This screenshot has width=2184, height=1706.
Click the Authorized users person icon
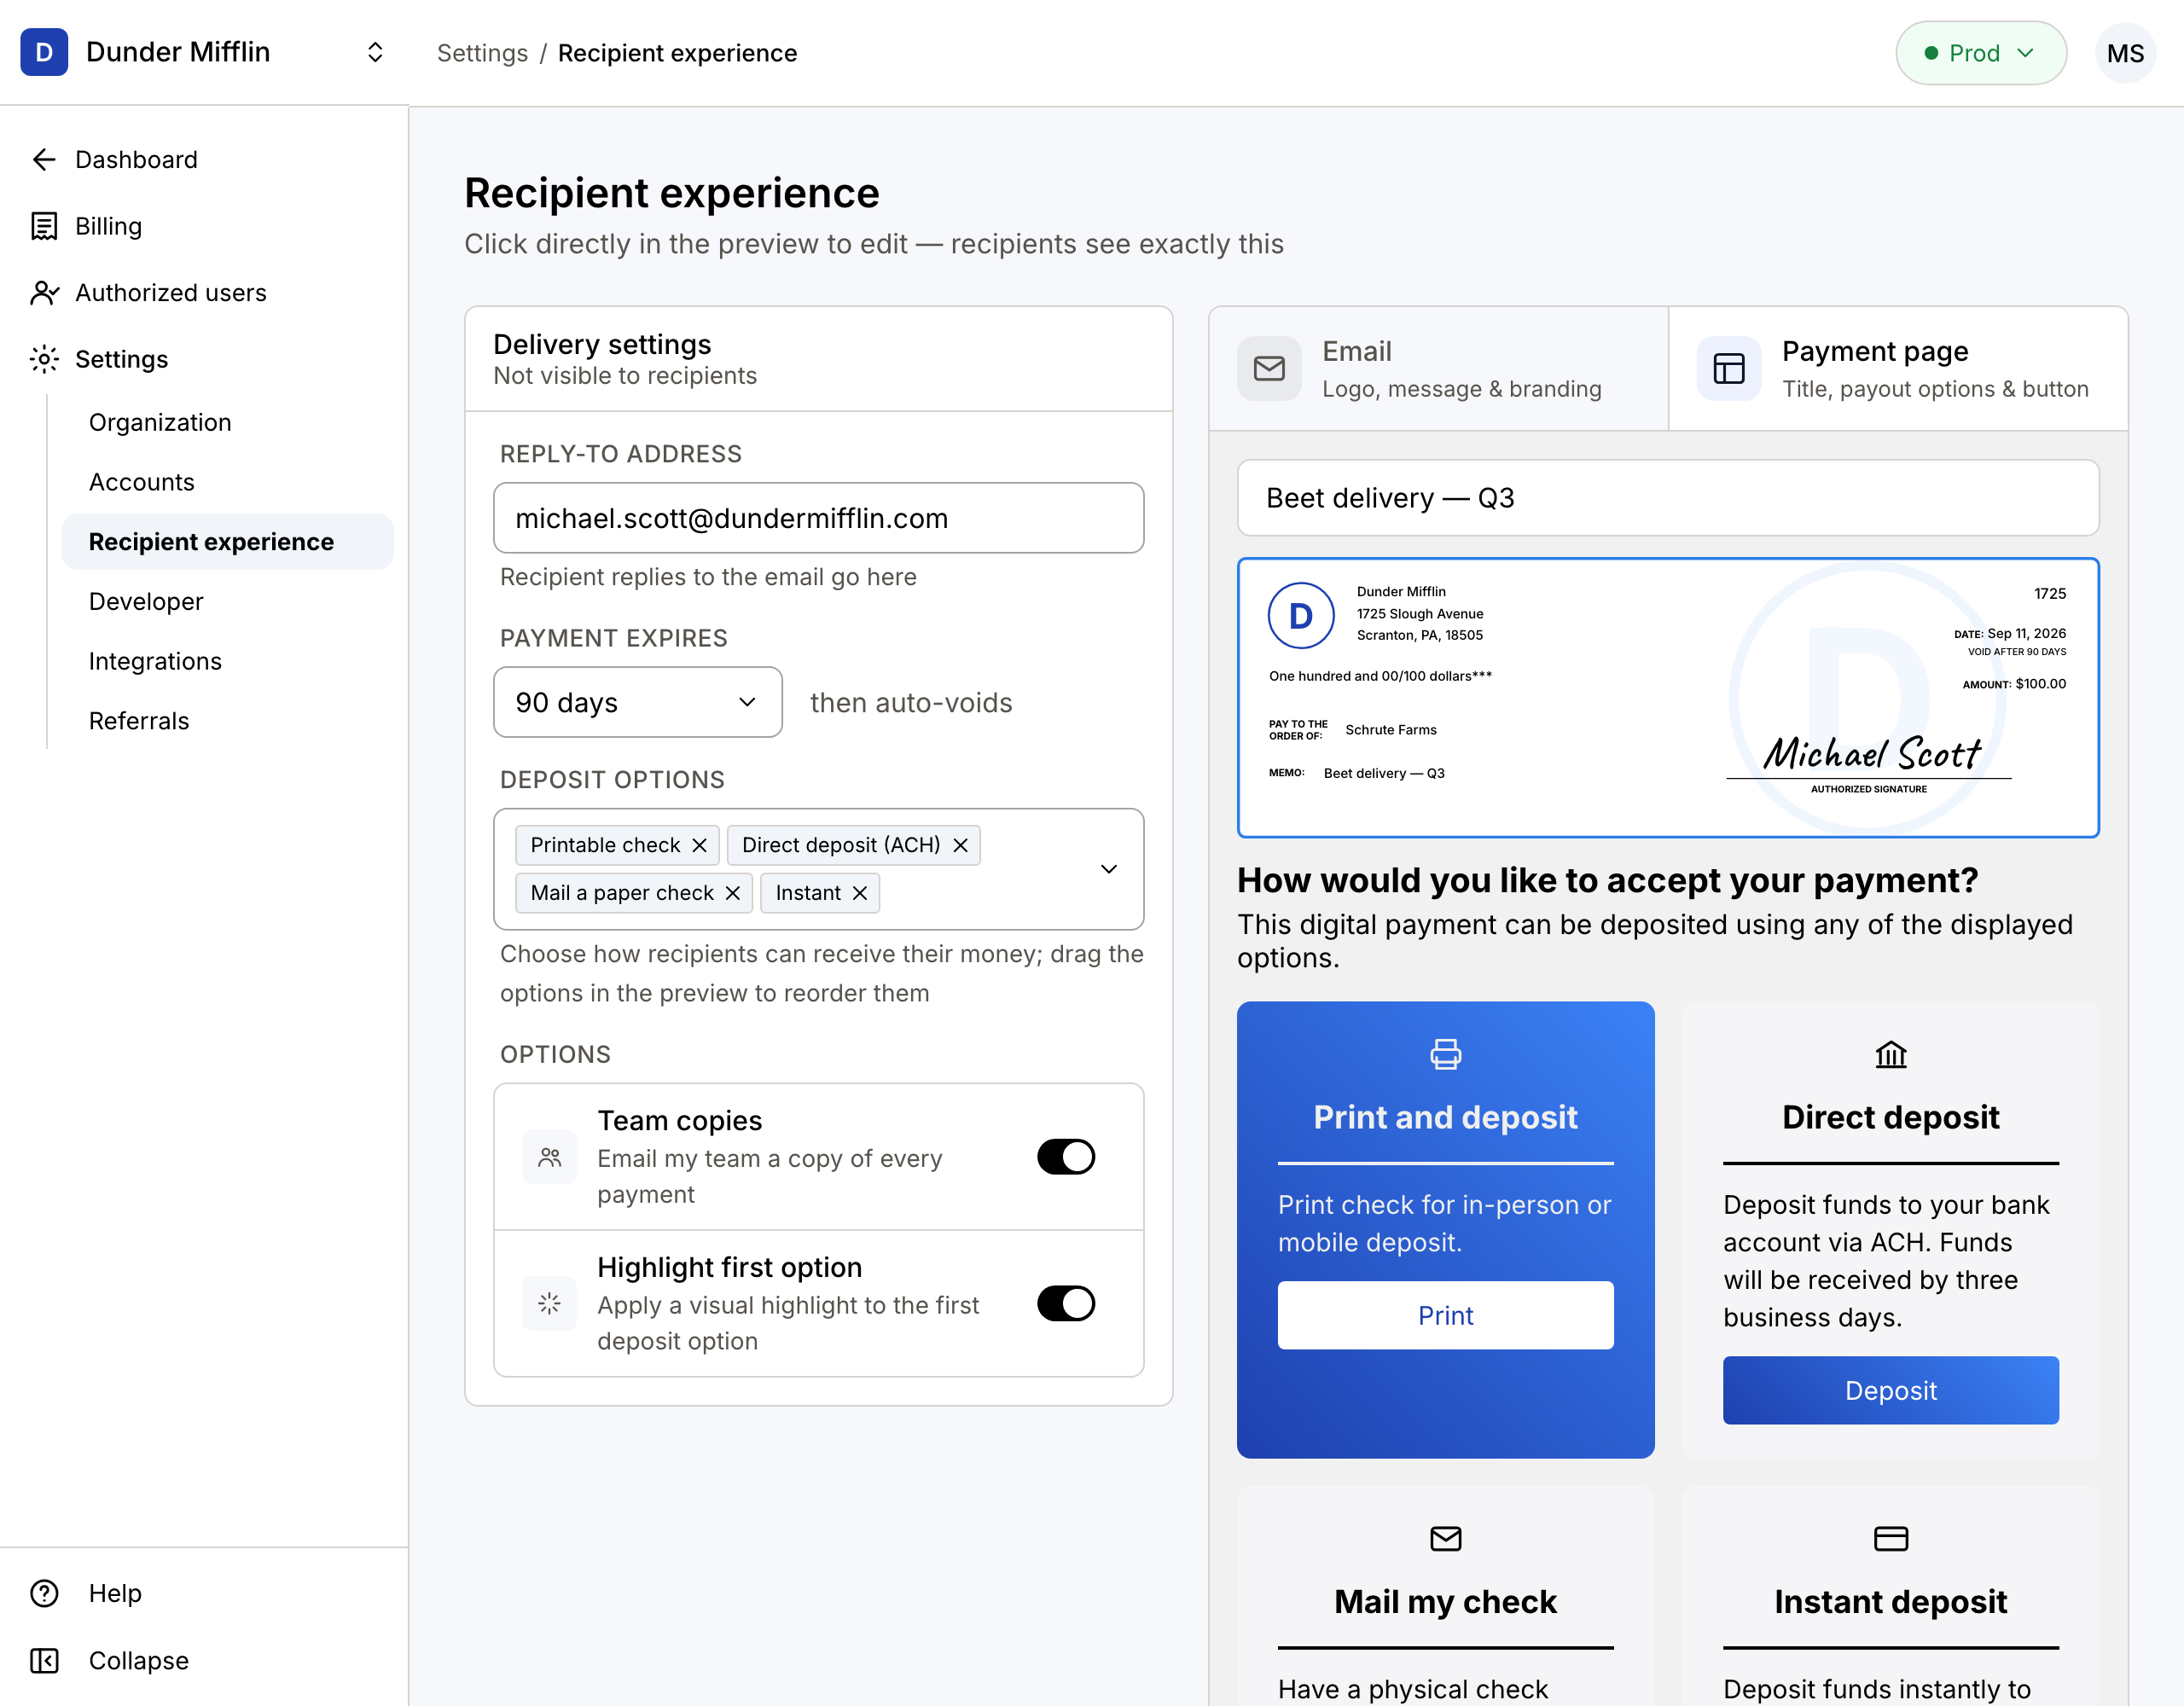point(44,293)
